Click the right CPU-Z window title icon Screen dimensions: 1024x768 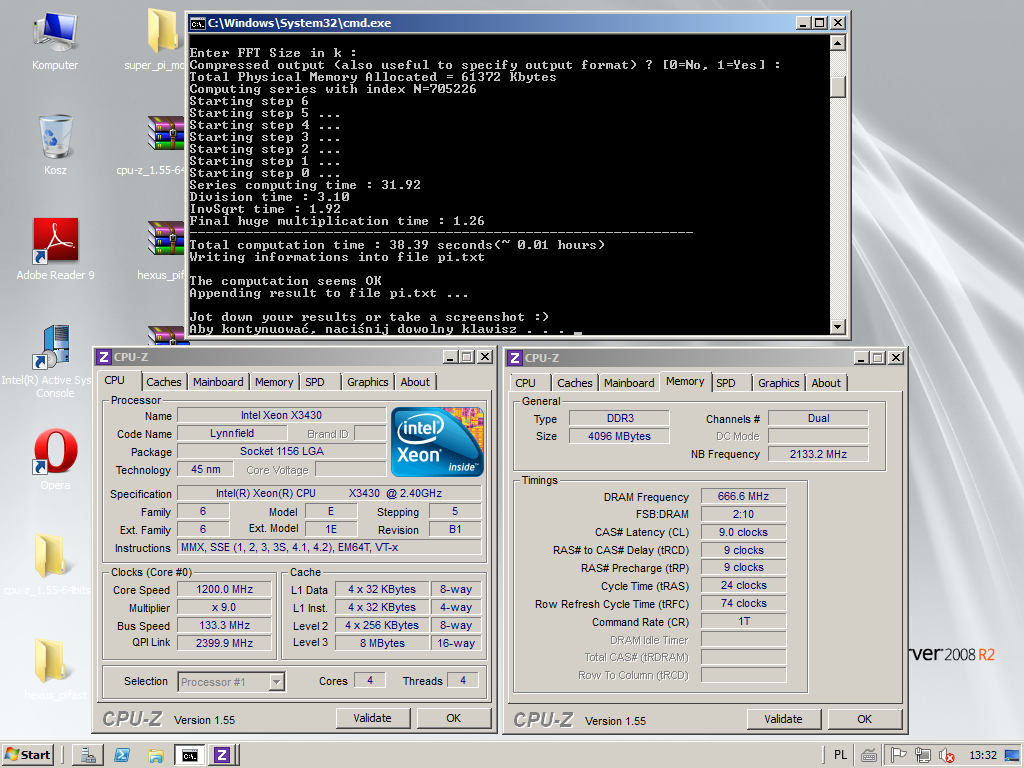515,358
